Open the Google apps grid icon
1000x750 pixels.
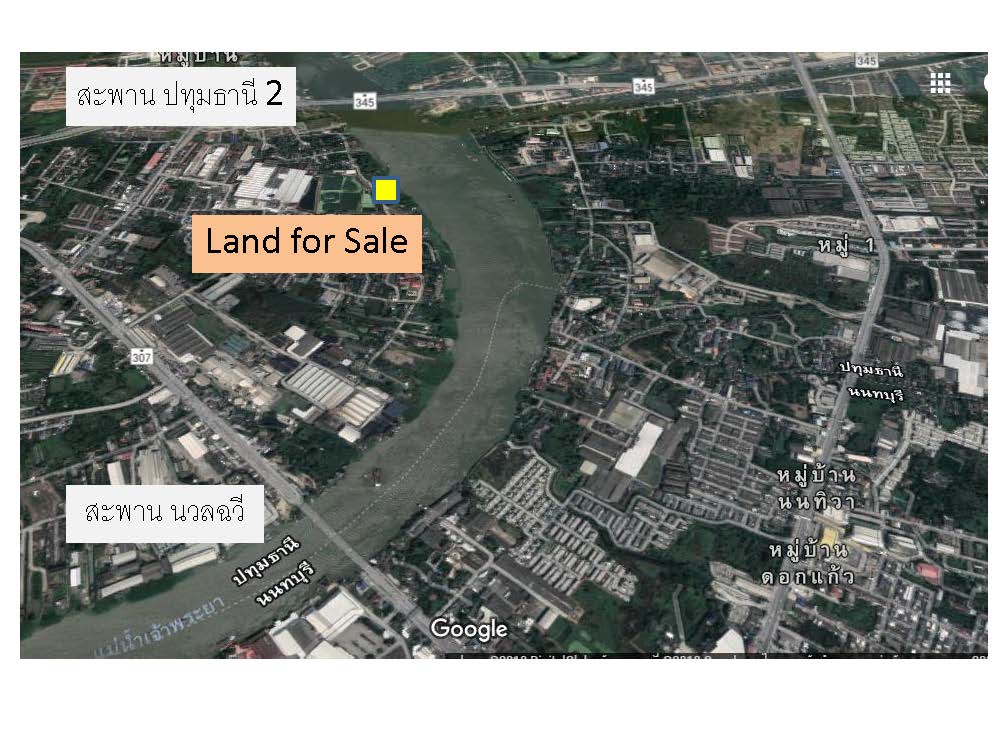point(940,83)
